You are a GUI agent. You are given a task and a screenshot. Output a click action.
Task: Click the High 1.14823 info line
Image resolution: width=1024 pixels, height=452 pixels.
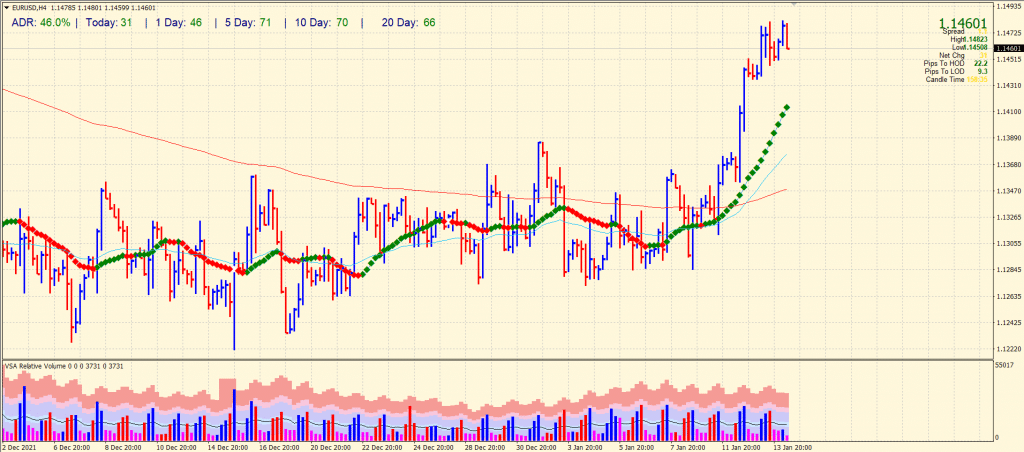coord(968,40)
